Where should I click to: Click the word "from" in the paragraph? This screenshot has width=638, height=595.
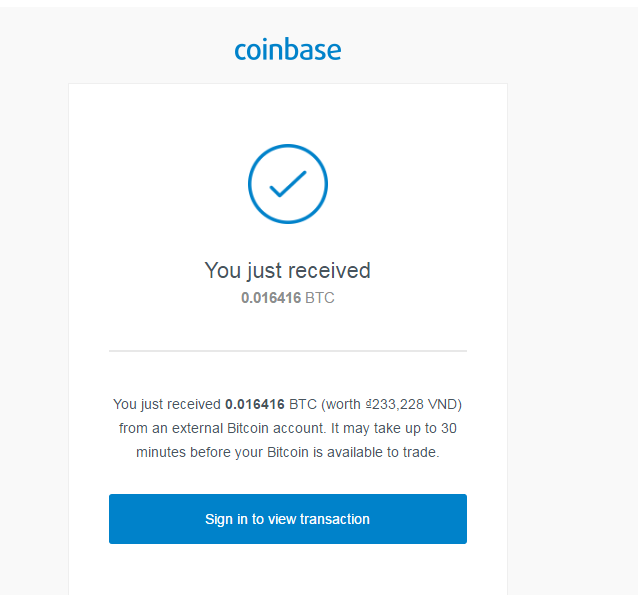[x=133, y=428]
